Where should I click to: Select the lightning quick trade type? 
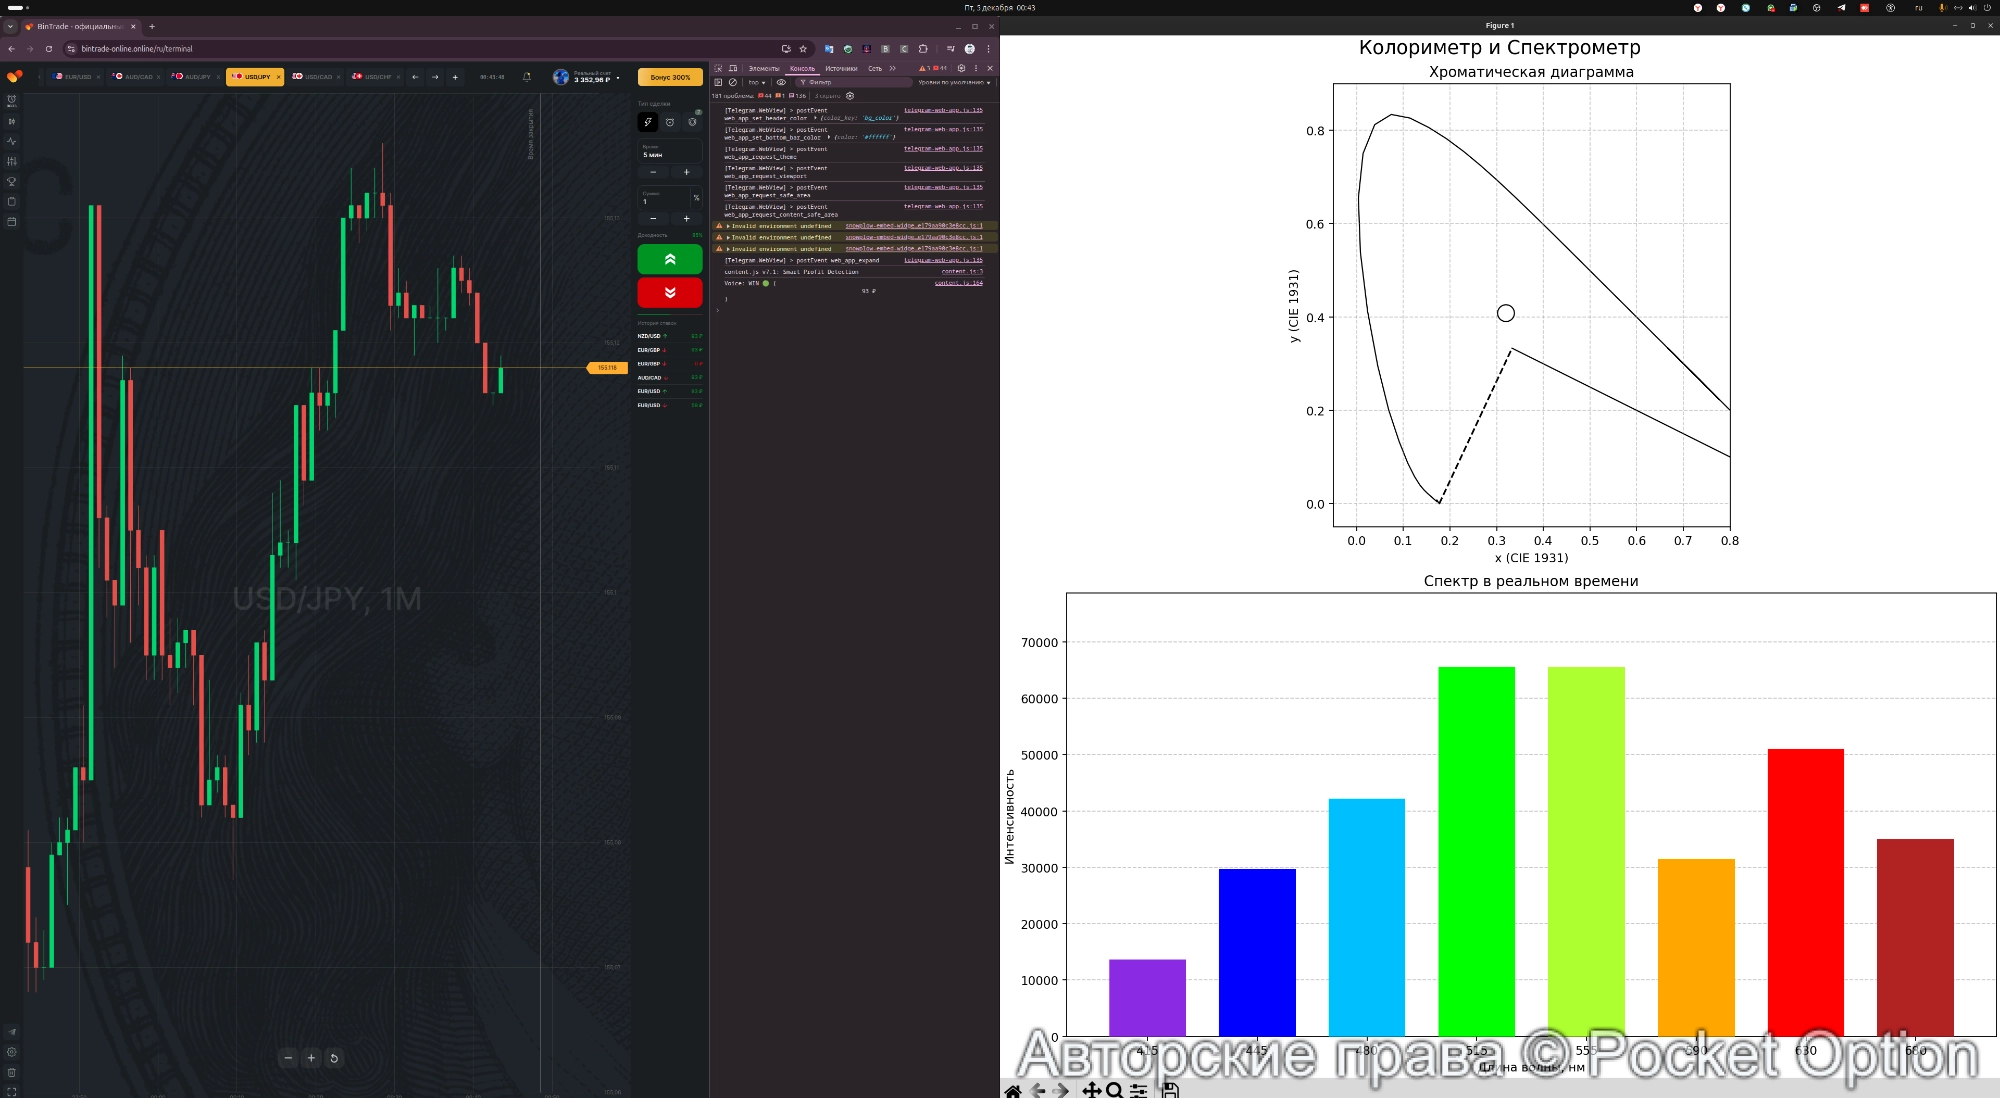click(x=648, y=122)
